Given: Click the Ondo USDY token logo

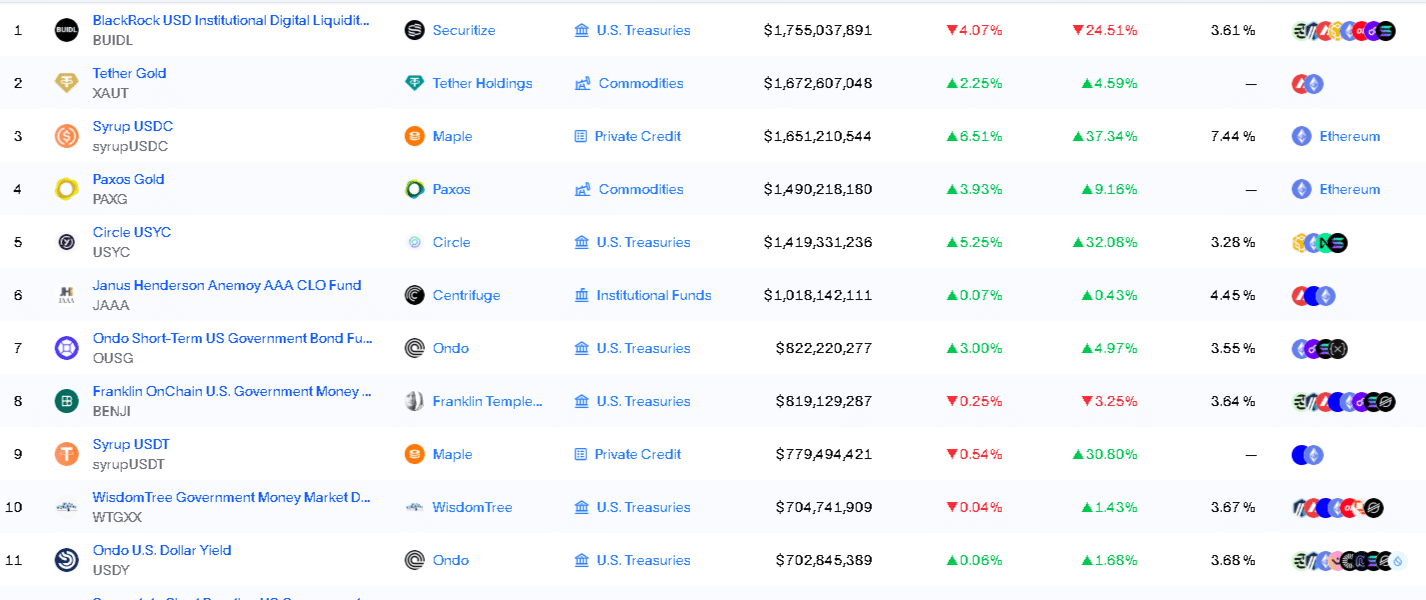Looking at the screenshot, I should tap(67, 560).
